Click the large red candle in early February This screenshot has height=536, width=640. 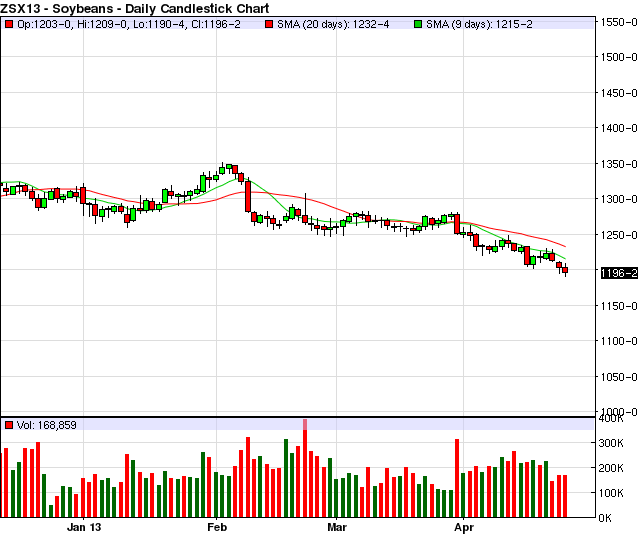[248, 196]
